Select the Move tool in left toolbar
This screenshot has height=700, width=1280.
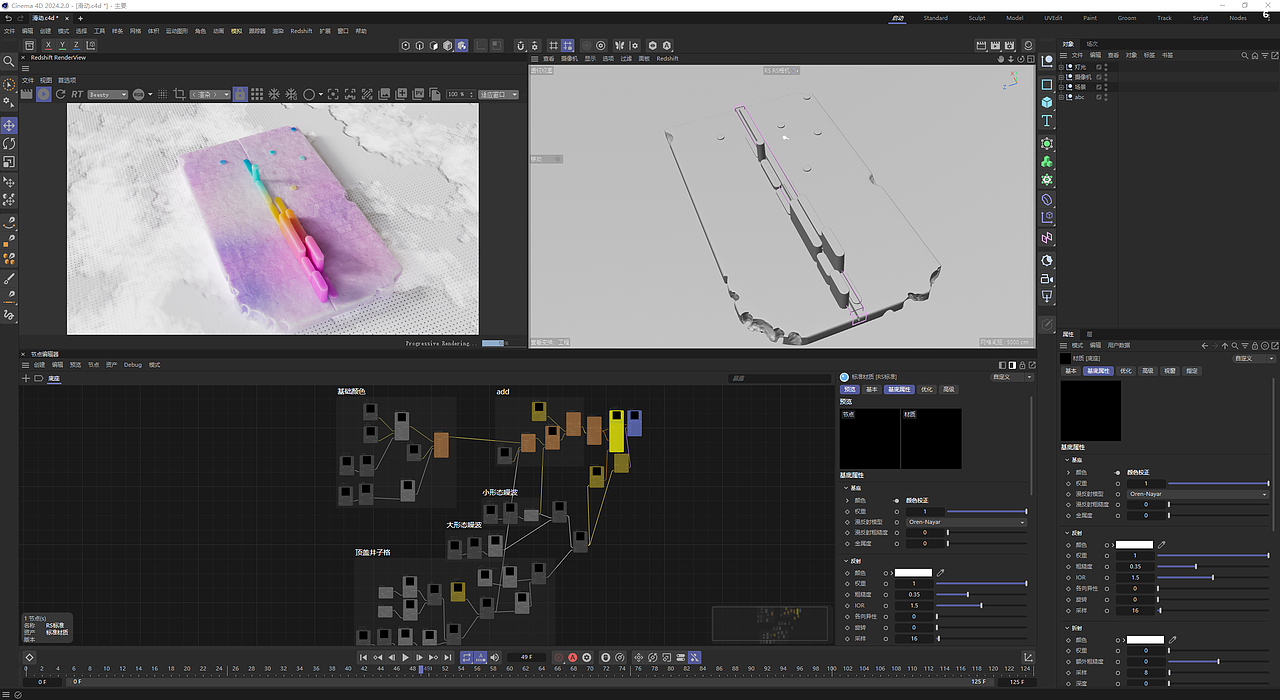click(x=9, y=125)
